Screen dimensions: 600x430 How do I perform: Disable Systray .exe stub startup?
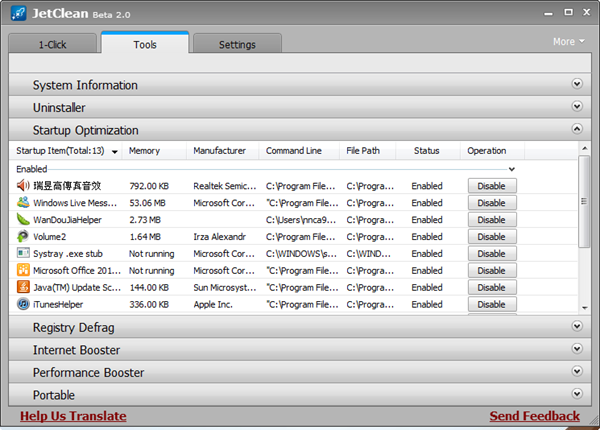(492, 254)
